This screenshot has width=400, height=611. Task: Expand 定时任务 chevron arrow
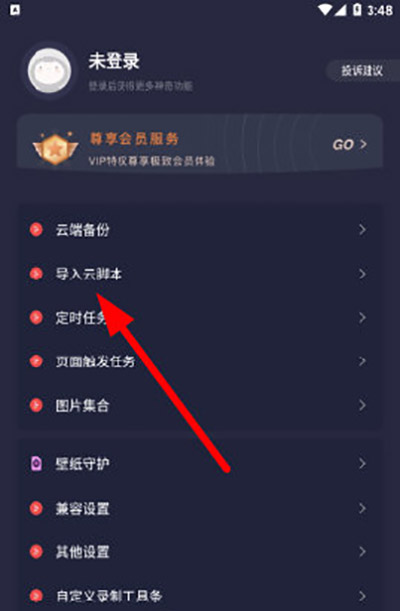[x=363, y=318]
